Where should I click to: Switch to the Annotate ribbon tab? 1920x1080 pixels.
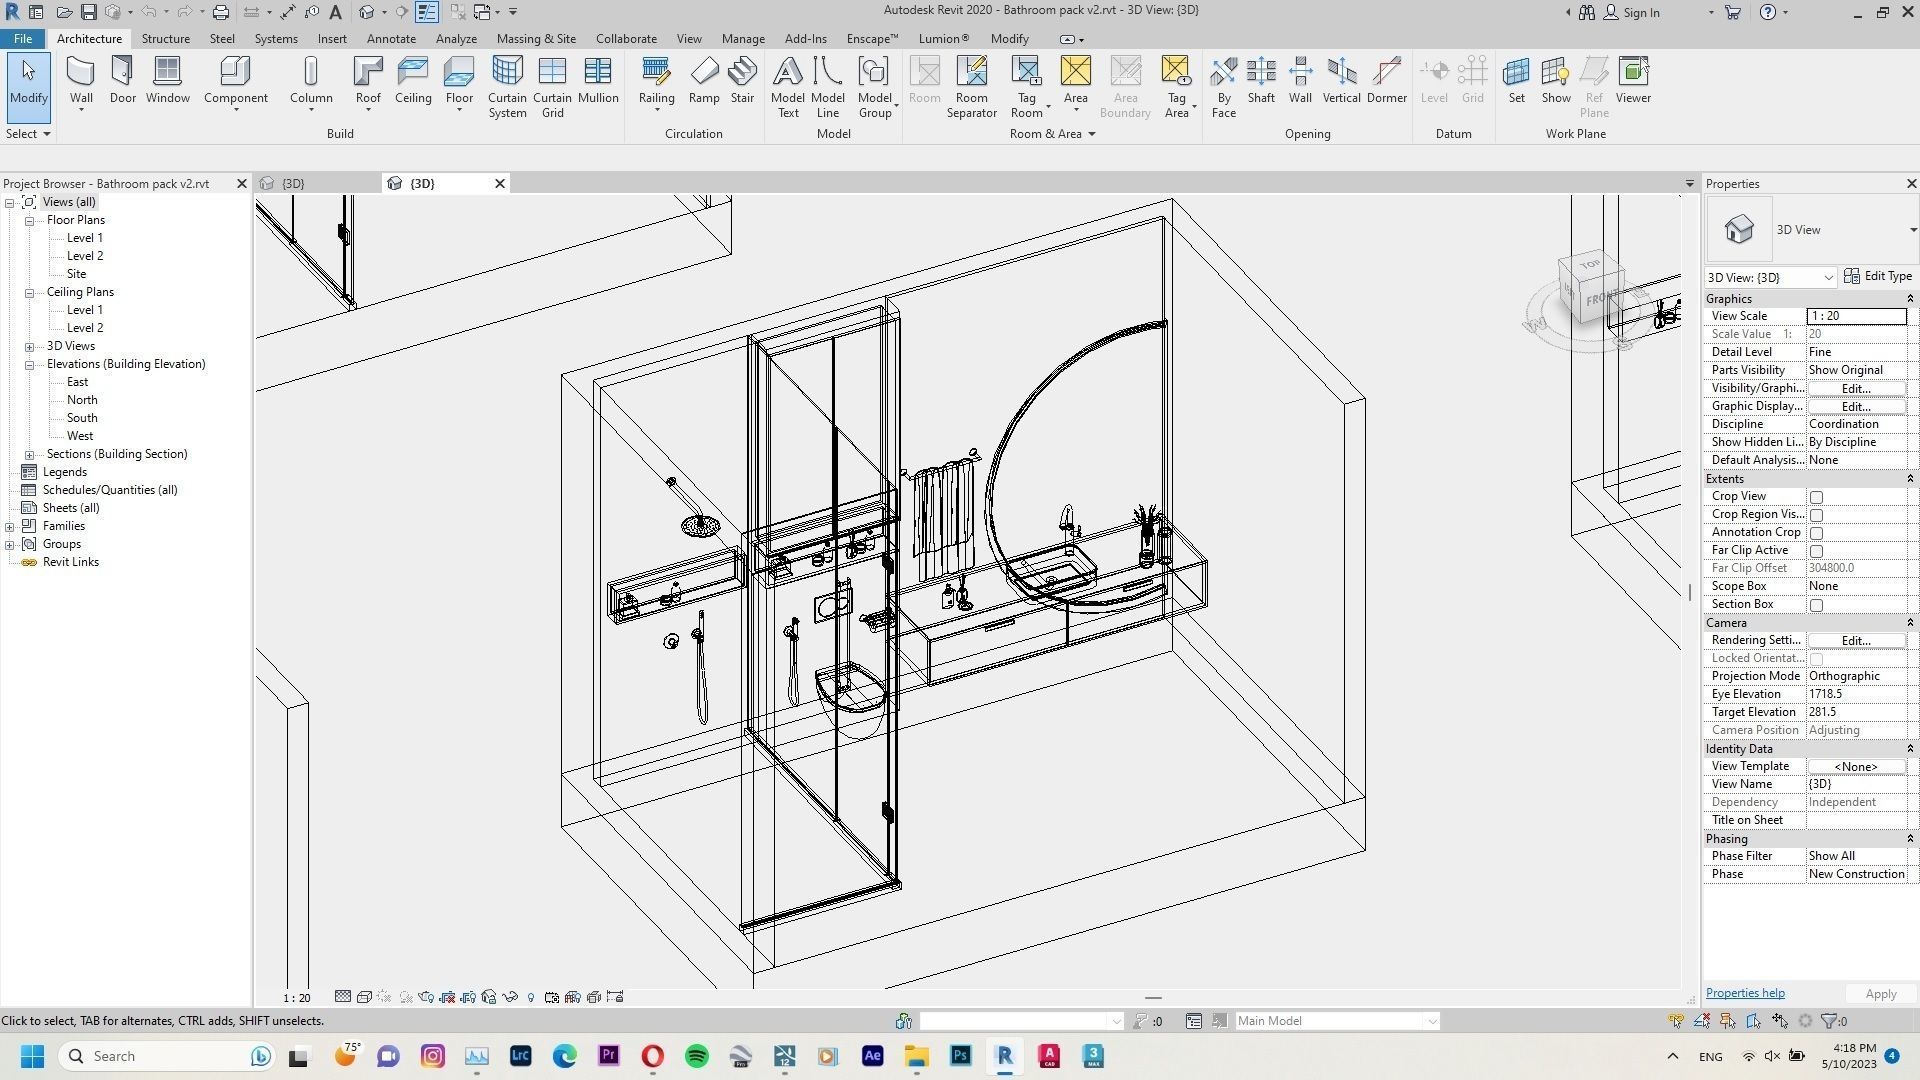click(x=391, y=38)
